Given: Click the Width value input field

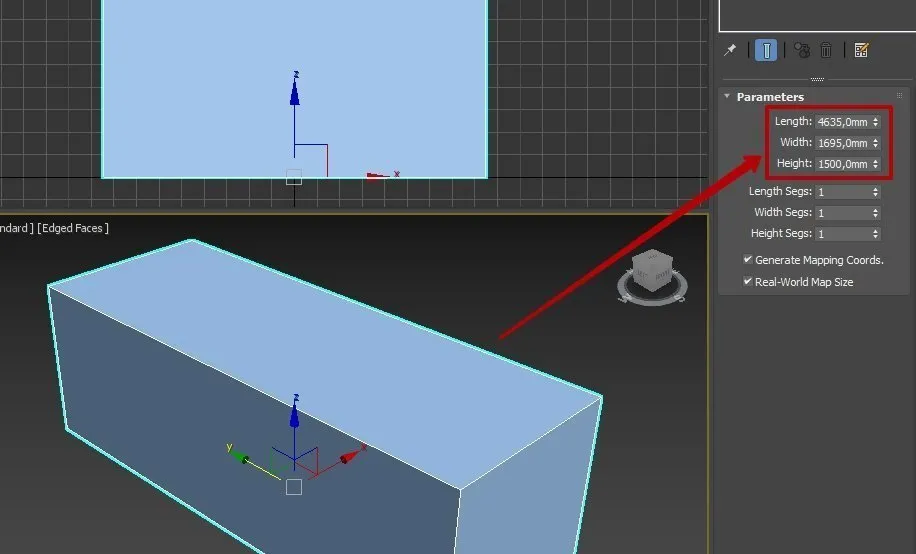Looking at the screenshot, I should pyautogui.click(x=842, y=143).
